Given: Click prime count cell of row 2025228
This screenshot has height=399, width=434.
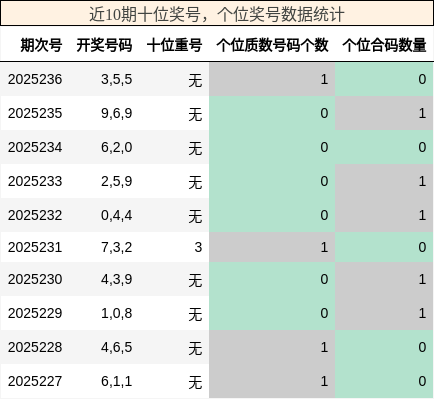Looking at the screenshot, I should (x=272, y=347).
